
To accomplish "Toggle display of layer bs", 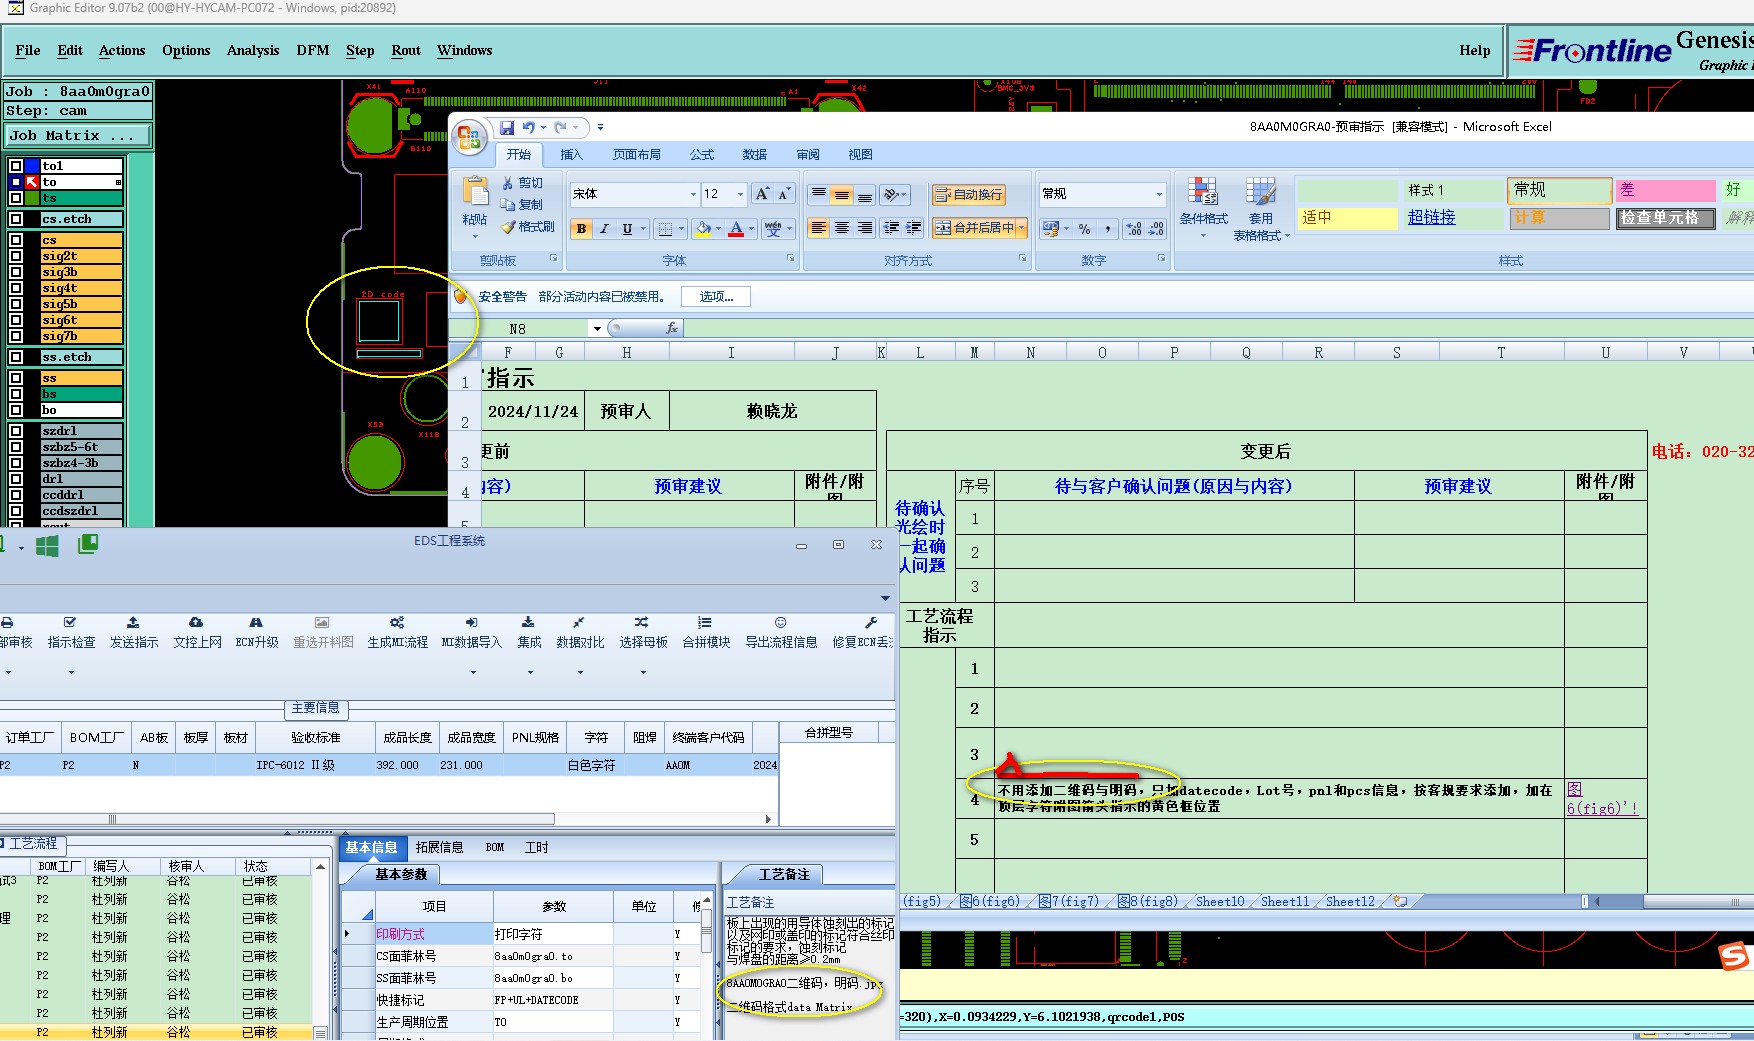I will point(16,394).
